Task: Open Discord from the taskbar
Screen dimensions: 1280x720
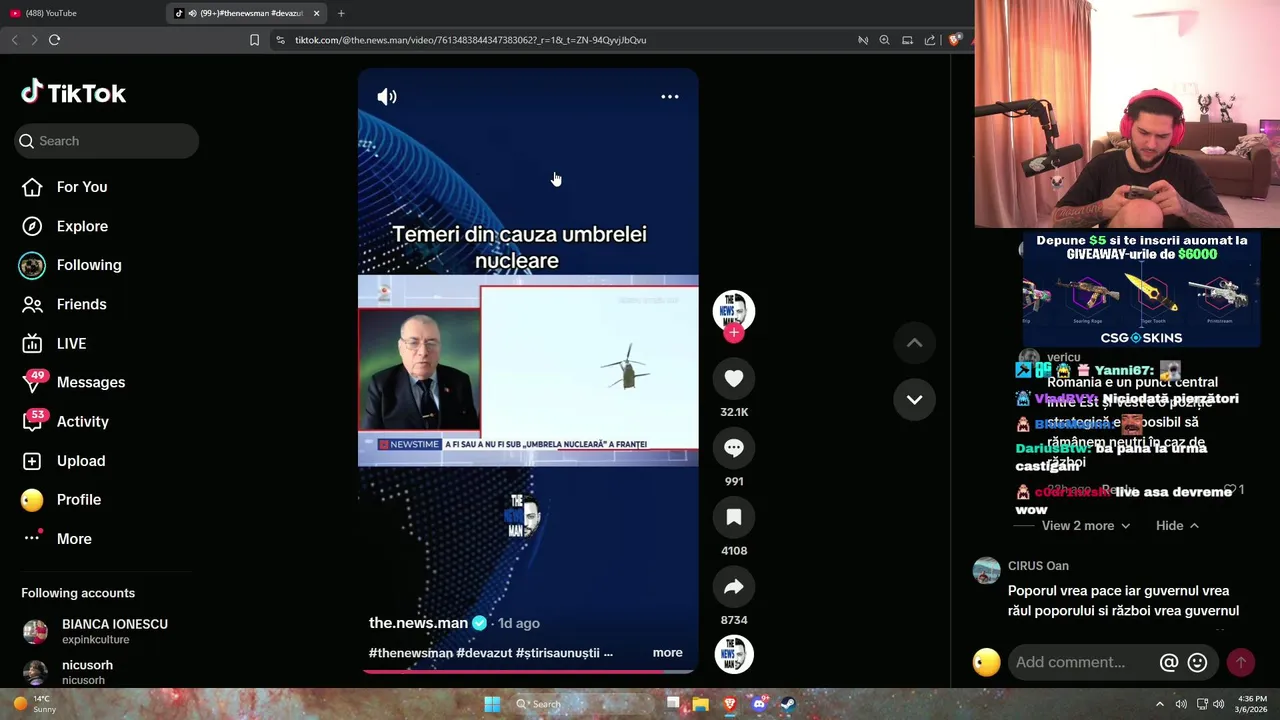Action: (759, 704)
